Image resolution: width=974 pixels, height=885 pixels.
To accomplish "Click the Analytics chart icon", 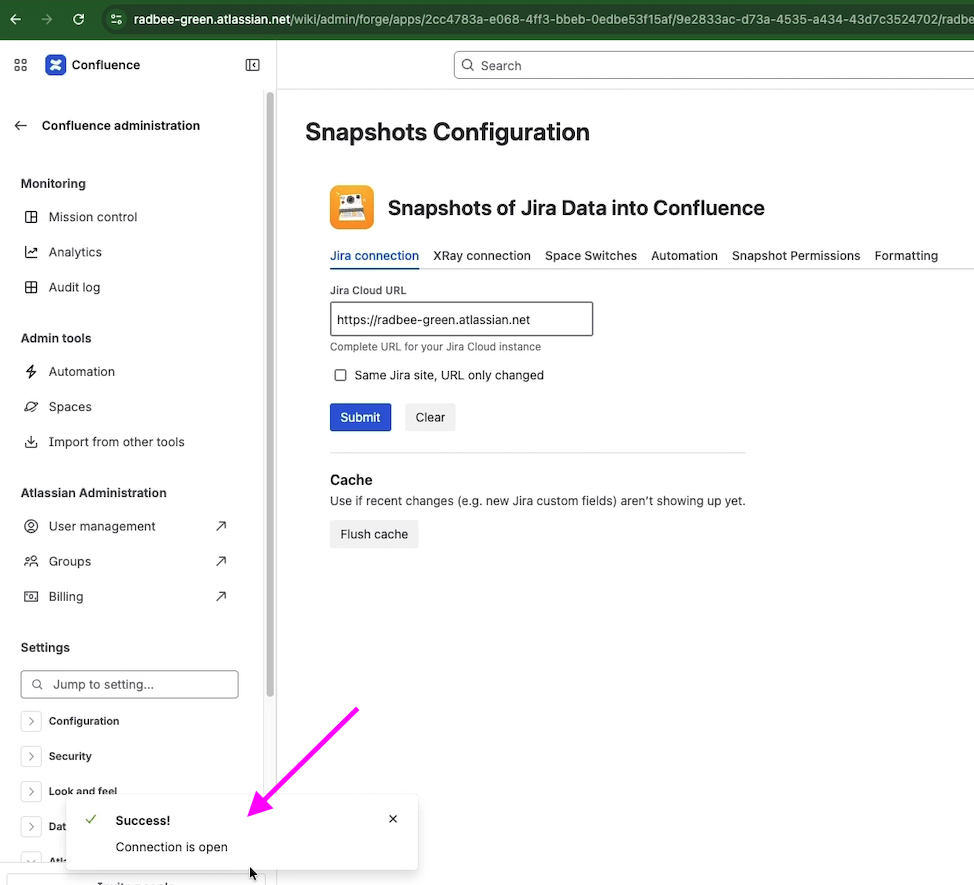I will coord(31,252).
